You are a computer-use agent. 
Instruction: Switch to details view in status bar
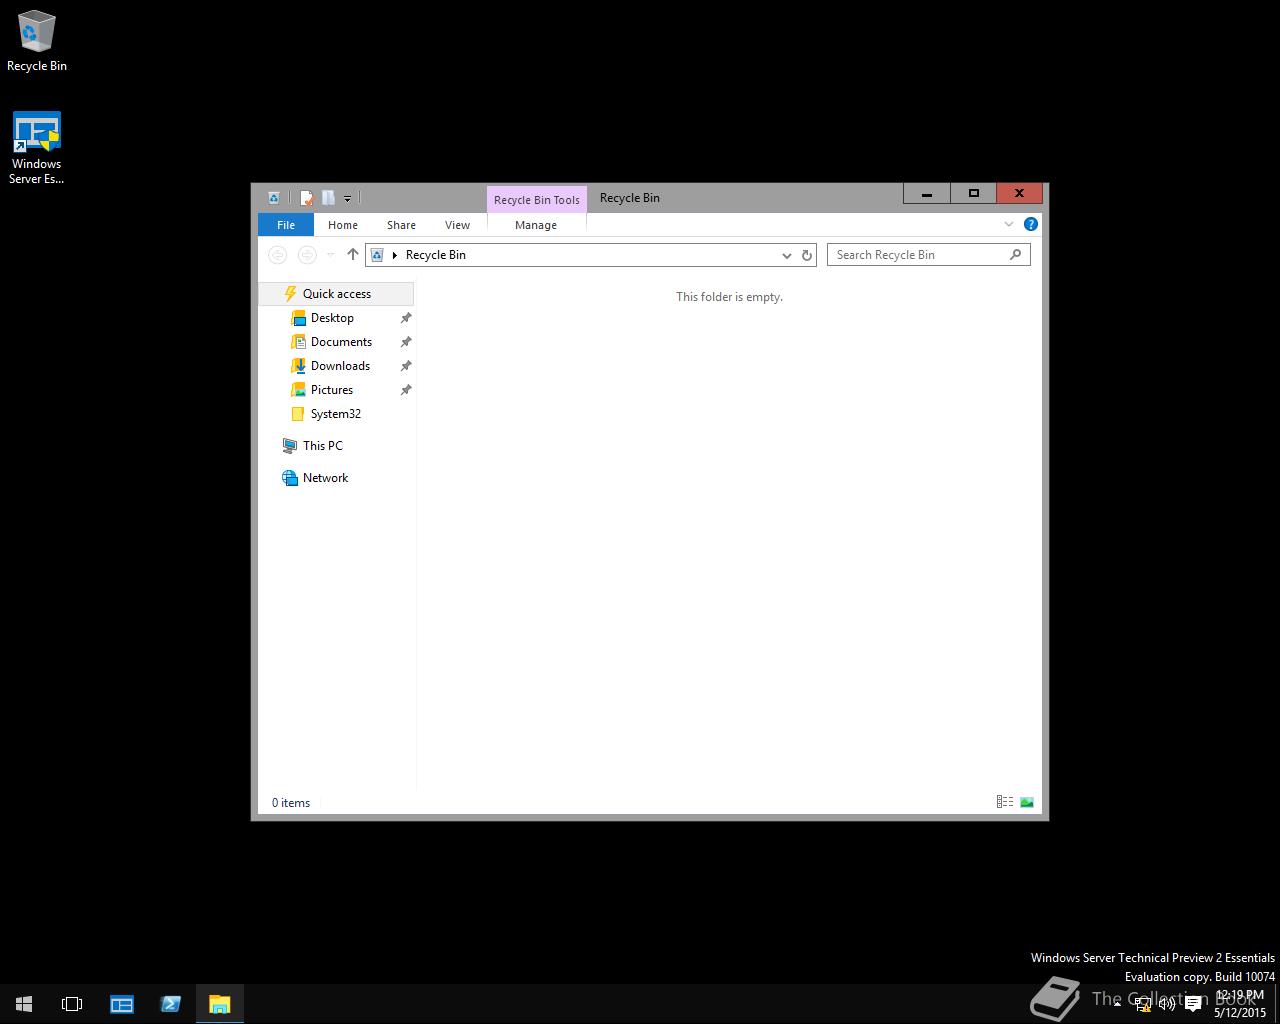[x=1005, y=802]
